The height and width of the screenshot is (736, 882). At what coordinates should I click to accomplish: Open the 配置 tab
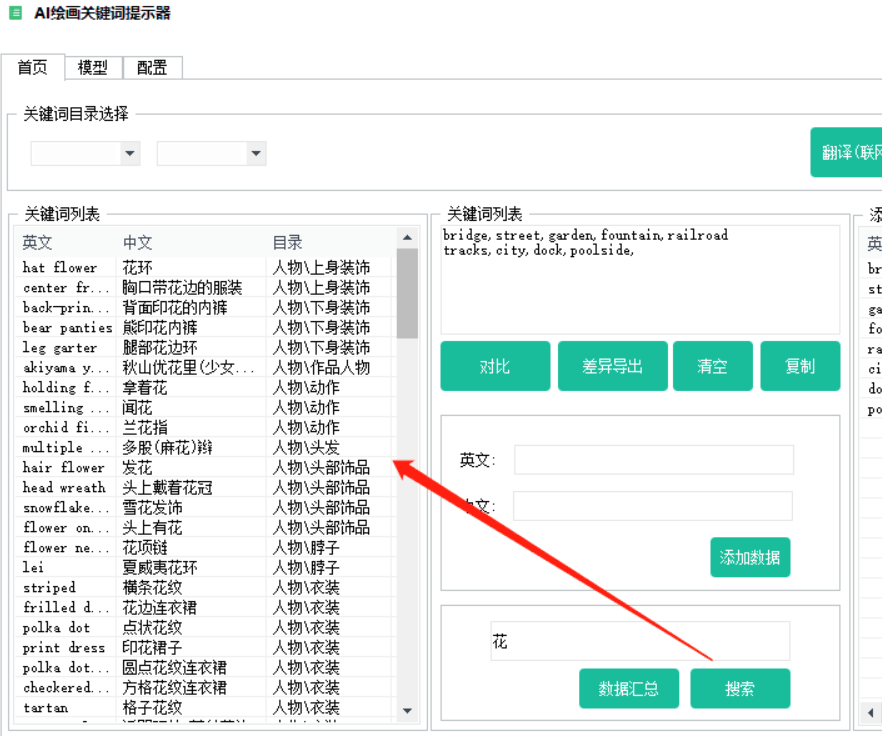pyautogui.click(x=152, y=68)
